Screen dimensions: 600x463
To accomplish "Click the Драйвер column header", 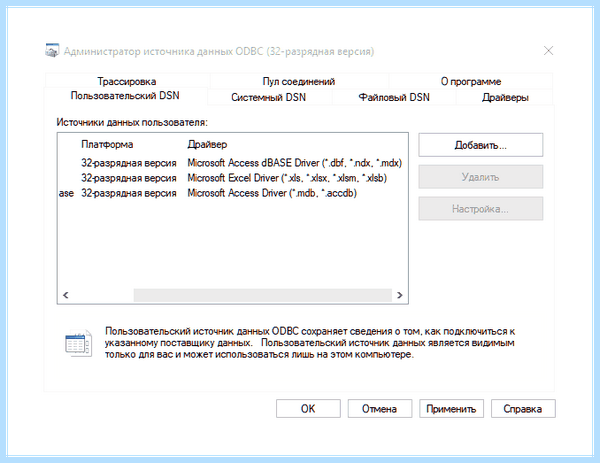I will click(207, 144).
